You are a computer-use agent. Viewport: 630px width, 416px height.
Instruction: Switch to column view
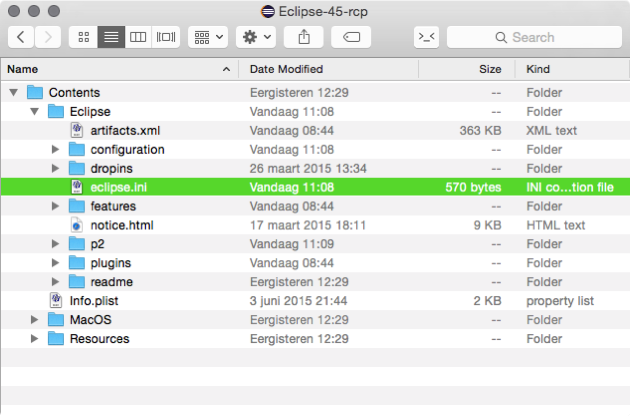138,37
